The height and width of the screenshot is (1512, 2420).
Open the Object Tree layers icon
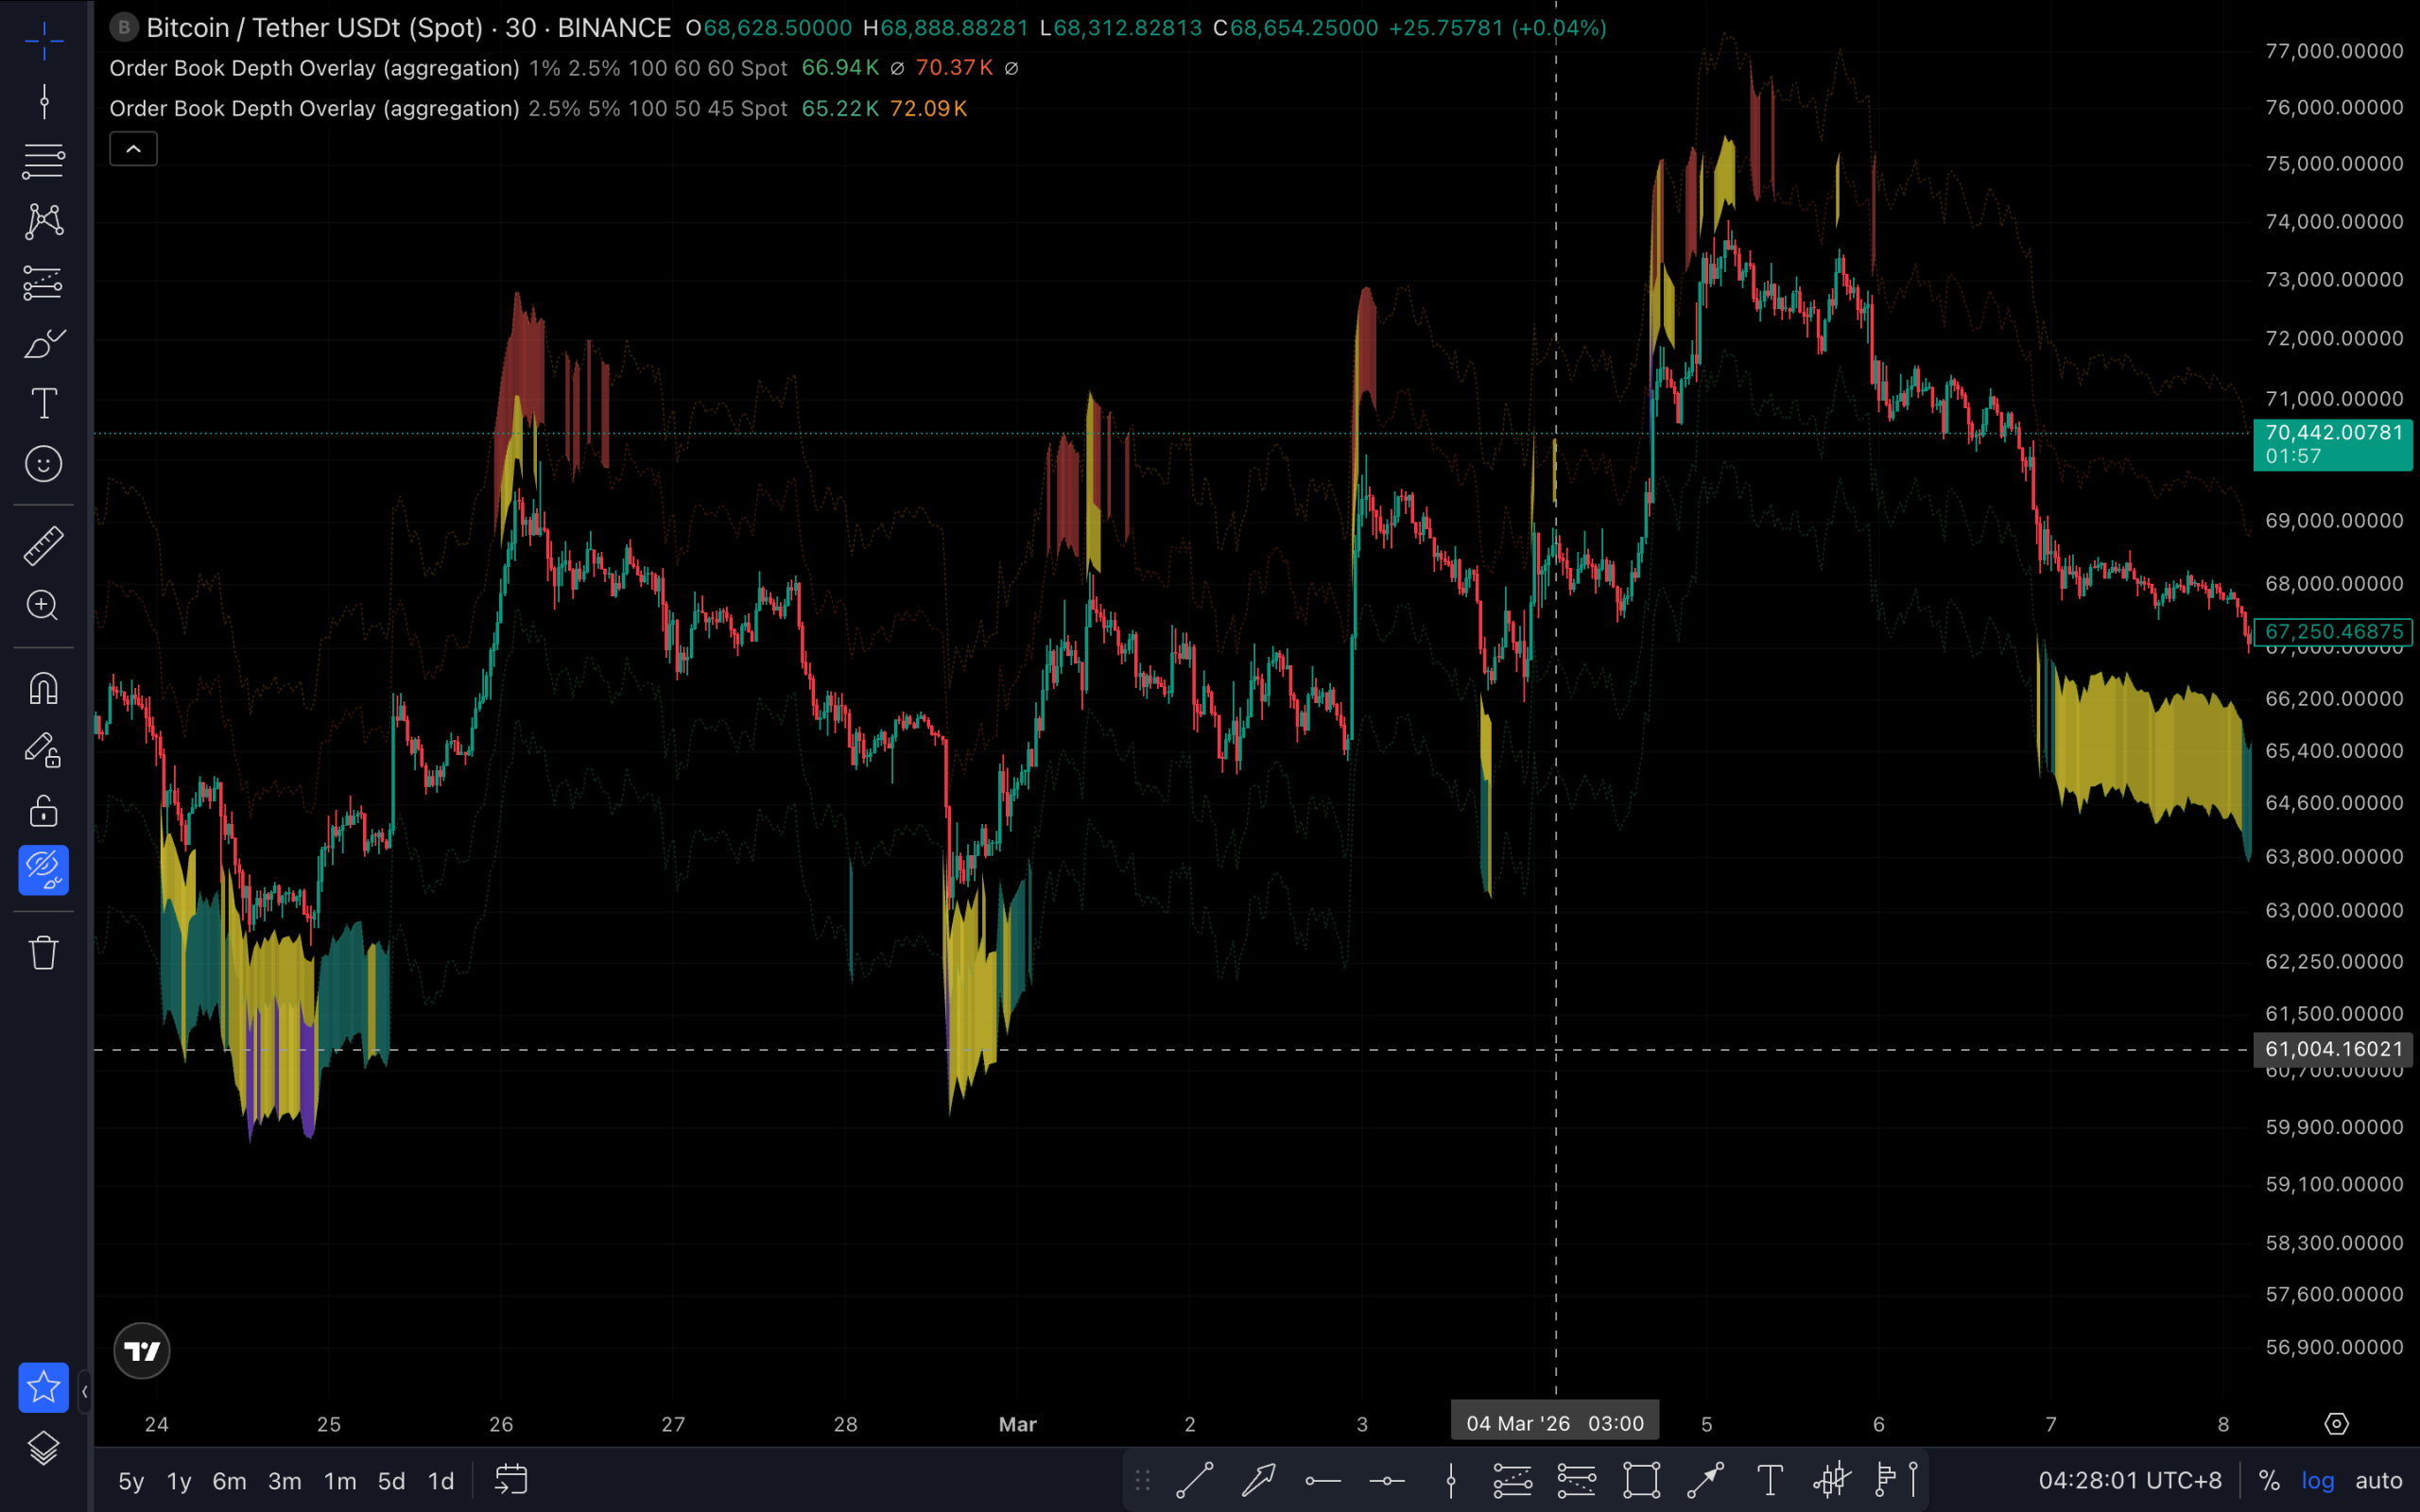[43, 1447]
